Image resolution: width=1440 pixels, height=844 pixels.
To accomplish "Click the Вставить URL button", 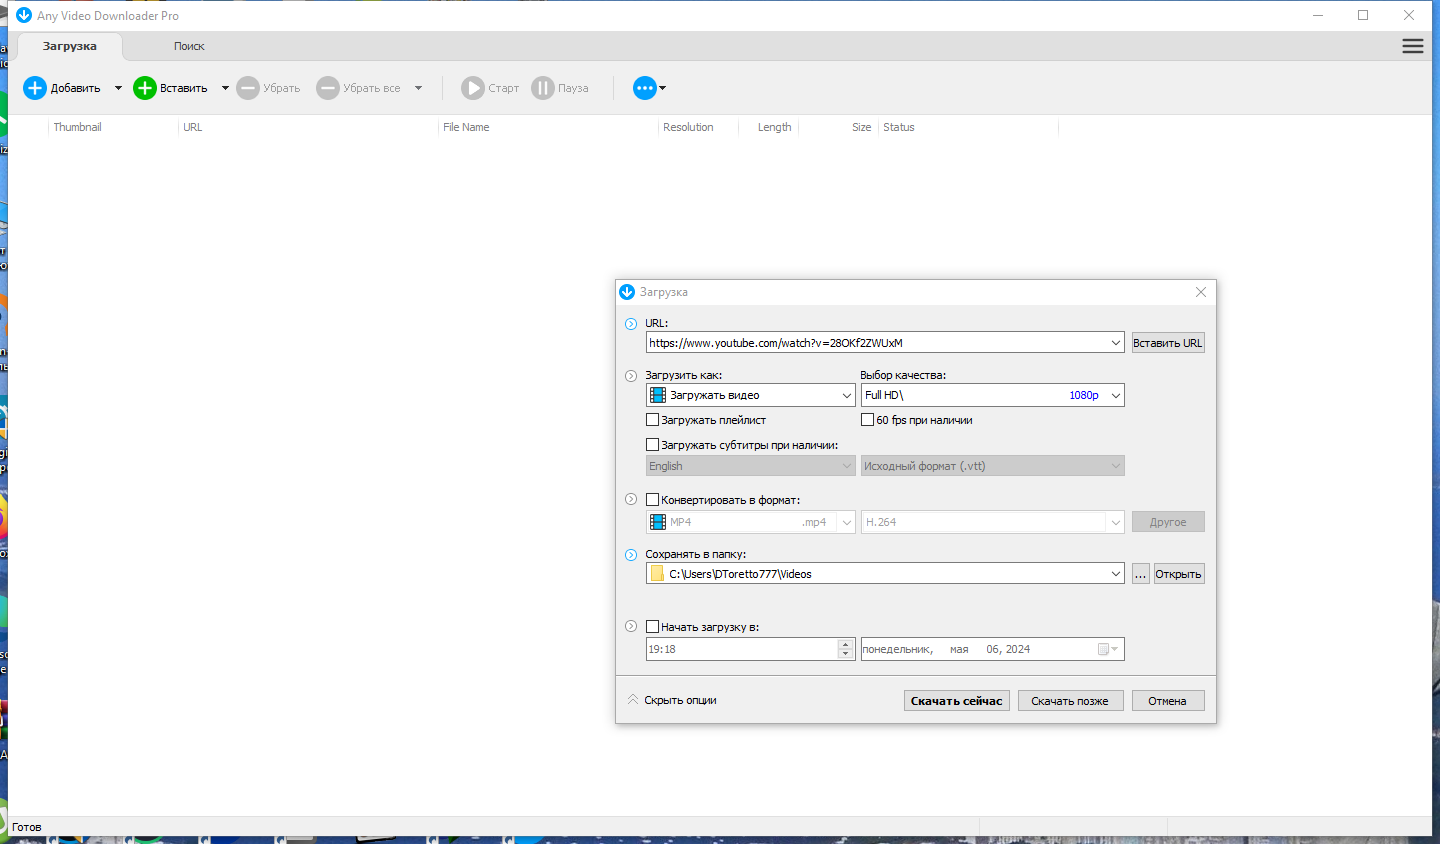I will click(1168, 343).
